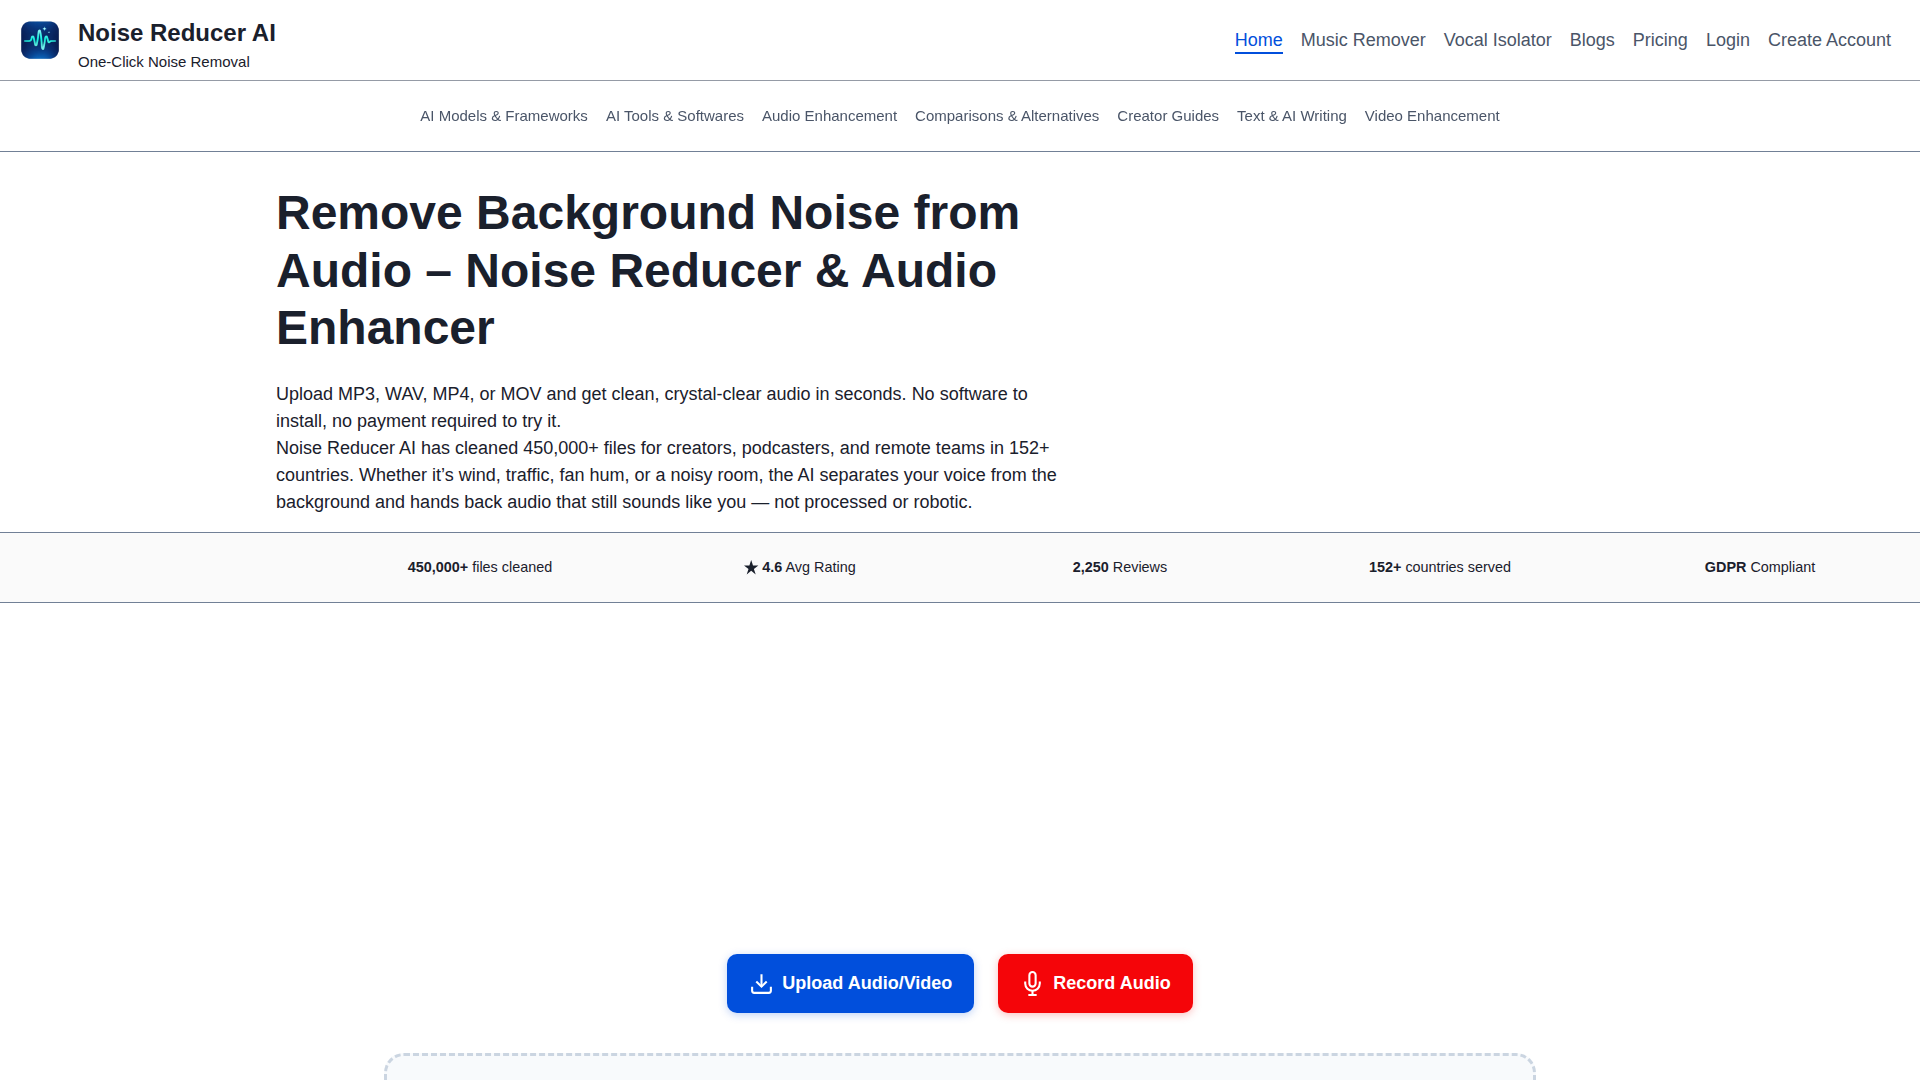This screenshot has width=1920, height=1080.
Task: Click the upload arrow icon on the blue button
Action: point(761,983)
